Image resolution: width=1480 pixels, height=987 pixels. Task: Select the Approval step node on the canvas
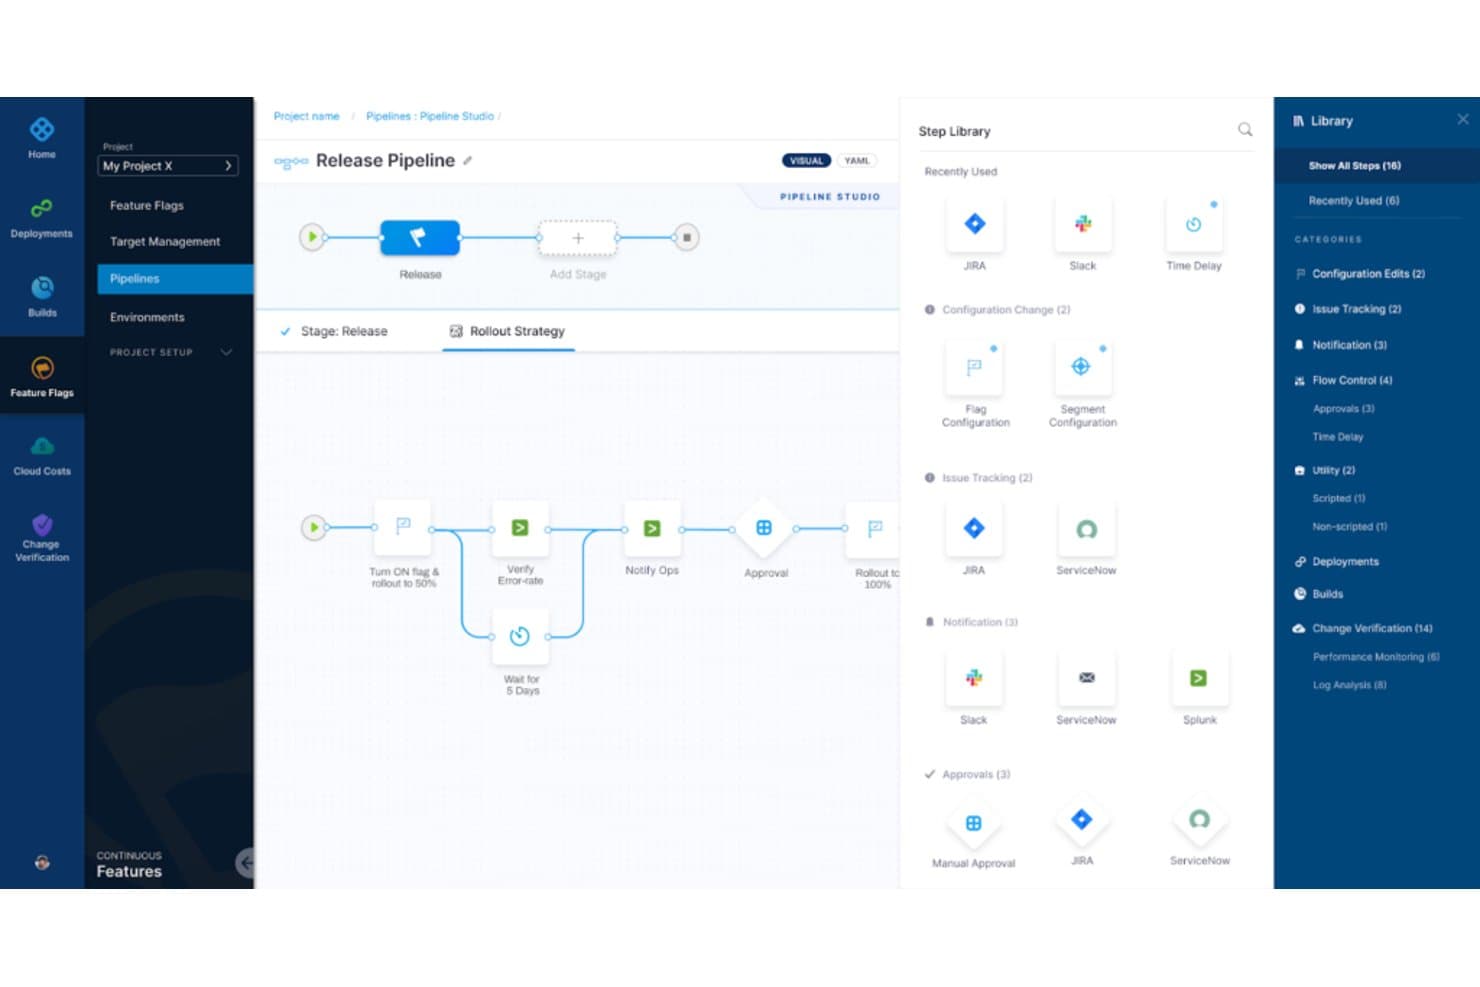point(764,528)
